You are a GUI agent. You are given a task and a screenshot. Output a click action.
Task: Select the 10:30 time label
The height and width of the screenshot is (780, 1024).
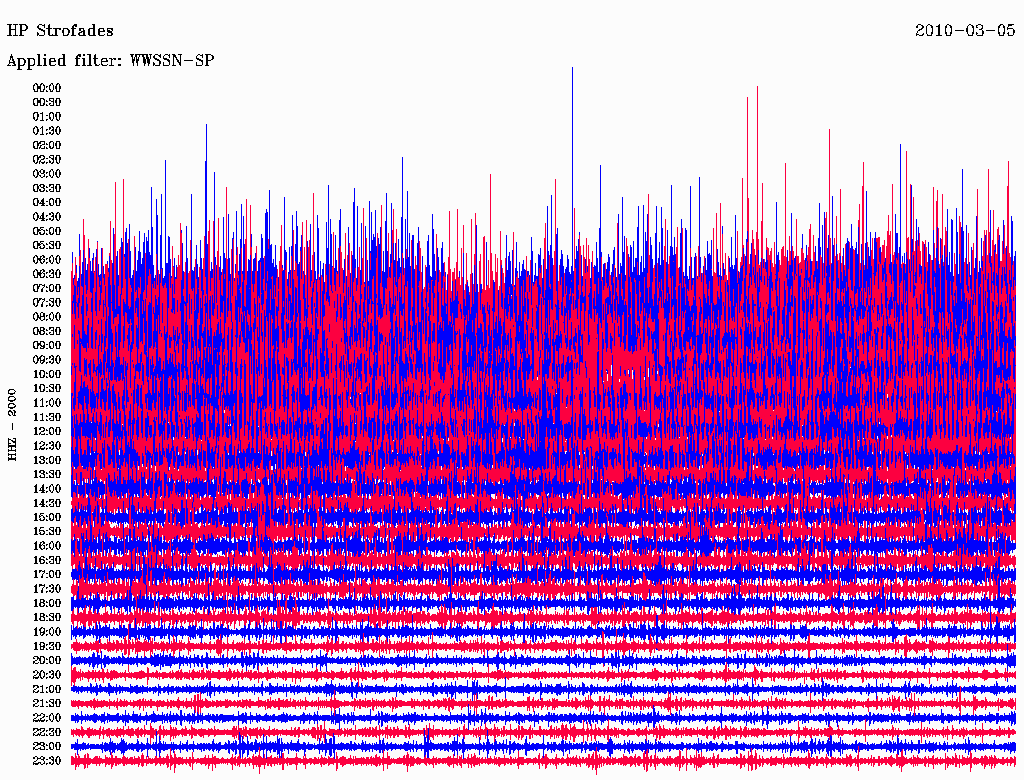(x=47, y=389)
